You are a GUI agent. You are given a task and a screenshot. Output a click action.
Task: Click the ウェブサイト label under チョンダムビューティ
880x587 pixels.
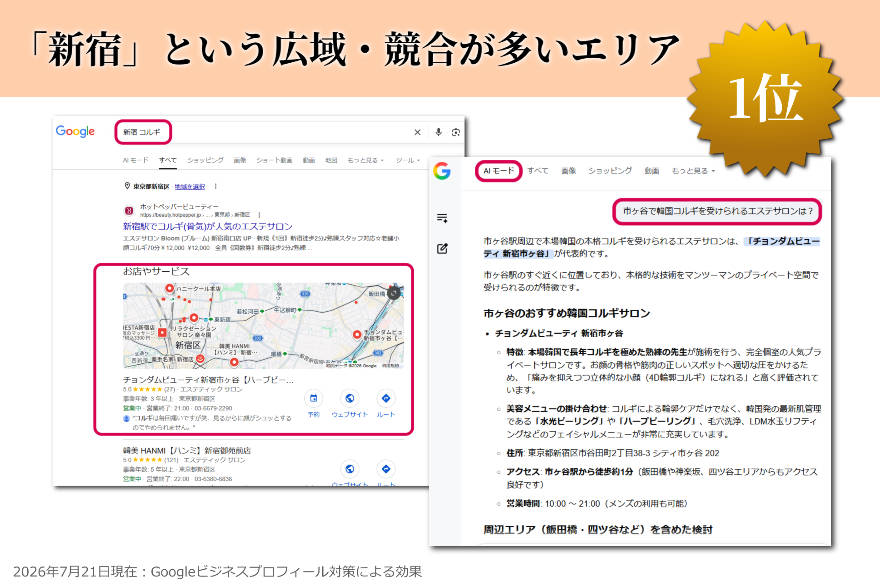pyautogui.click(x=350, y=415)
